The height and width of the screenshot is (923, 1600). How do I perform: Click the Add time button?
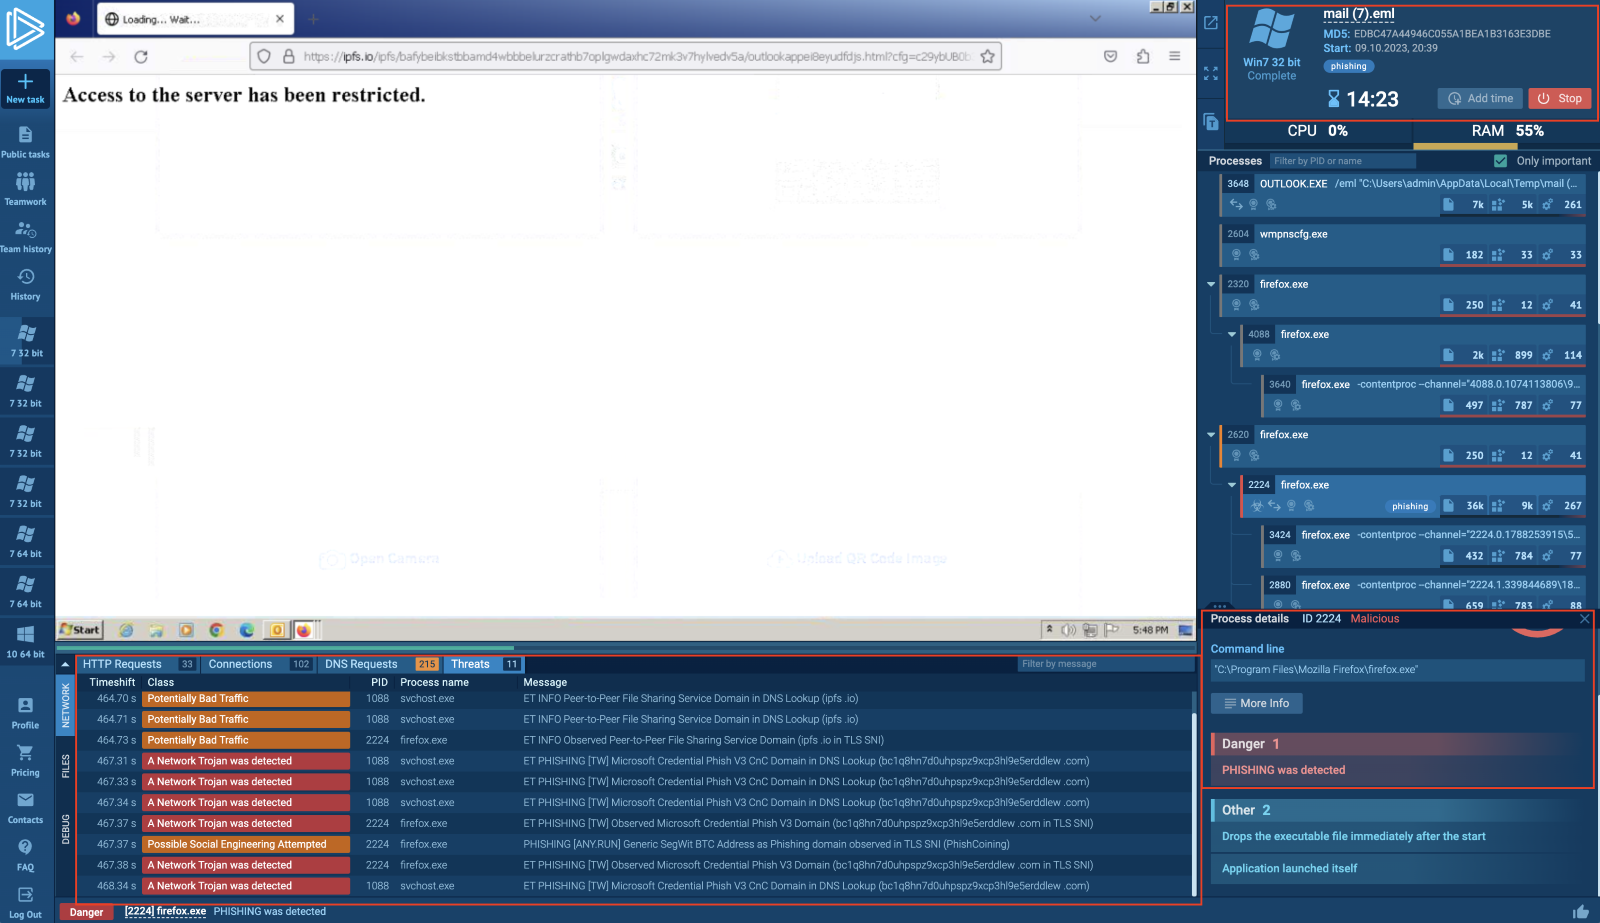pyautogui.click(x=1480, y=98)
